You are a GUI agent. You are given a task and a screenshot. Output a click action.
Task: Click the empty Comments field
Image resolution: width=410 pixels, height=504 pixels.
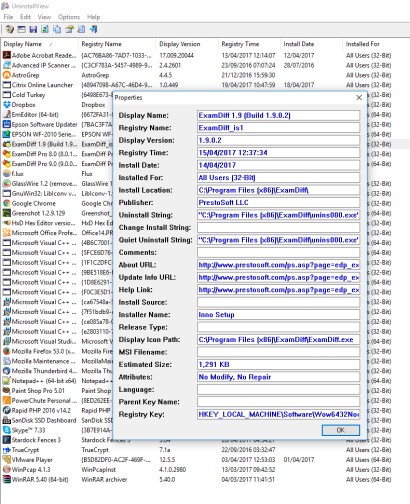tap(278, 252)
